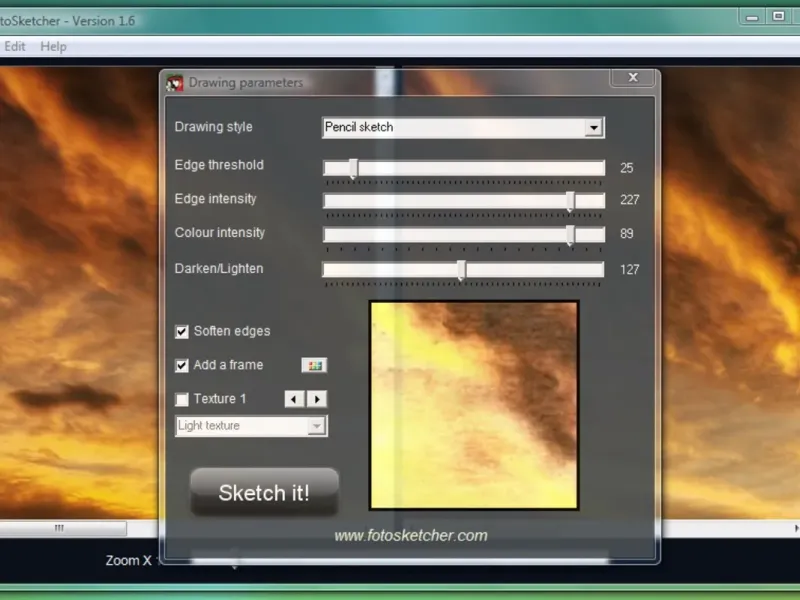Click the sketch preview thumbnail
Viewport: 800px width, 600px height.
point(474,406)
